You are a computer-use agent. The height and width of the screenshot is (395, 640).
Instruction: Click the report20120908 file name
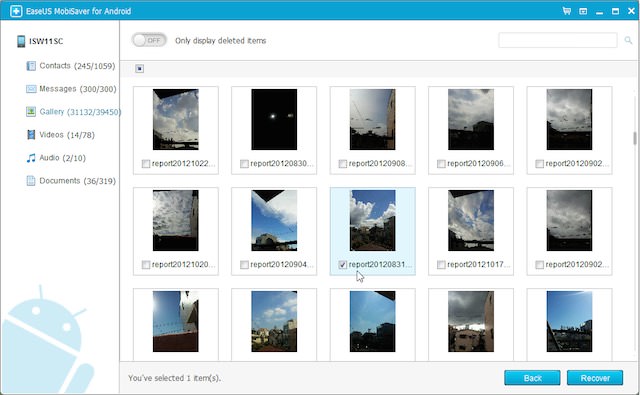coord(380,164)
